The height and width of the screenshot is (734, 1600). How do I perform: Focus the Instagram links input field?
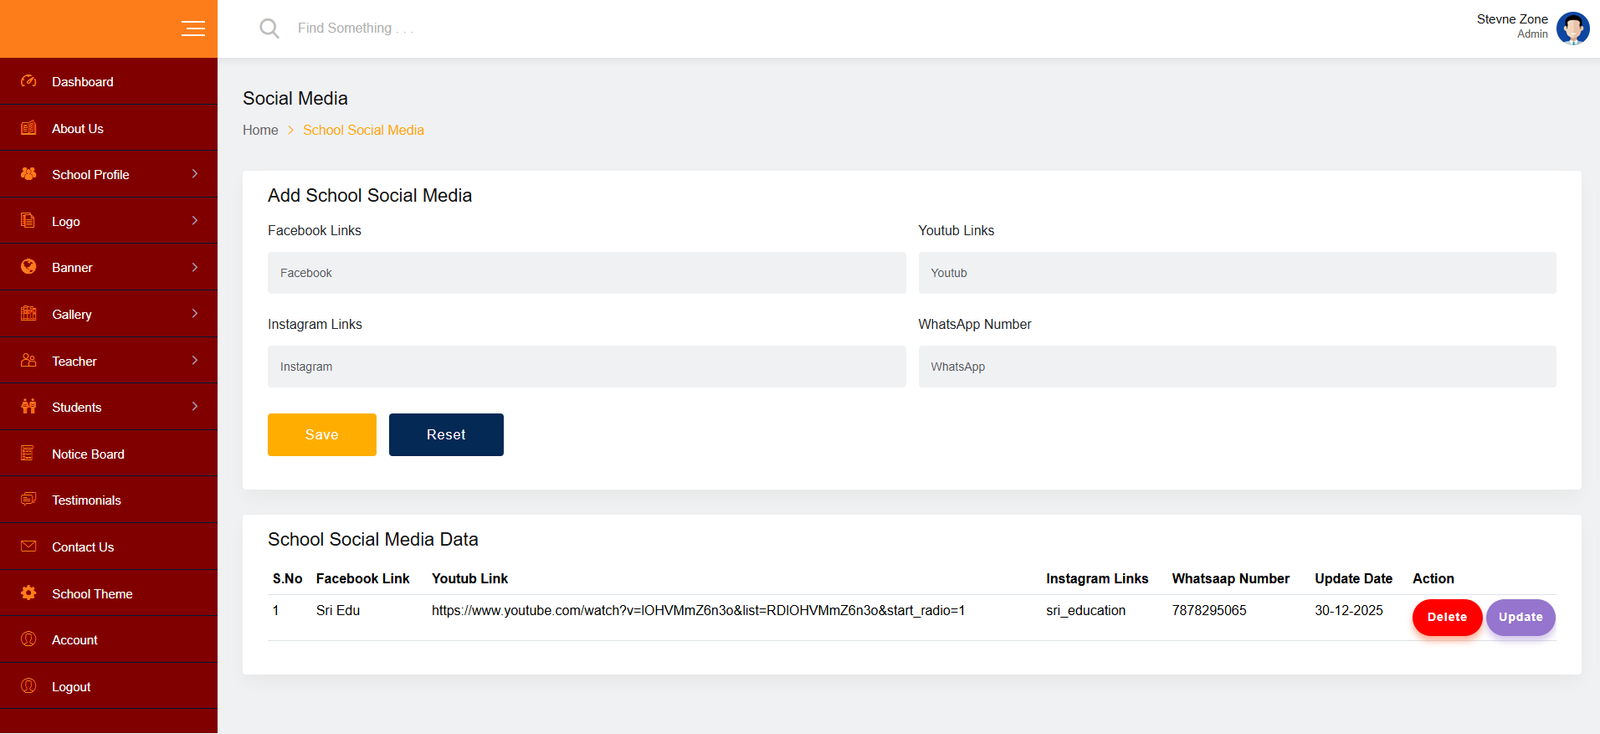587,367
